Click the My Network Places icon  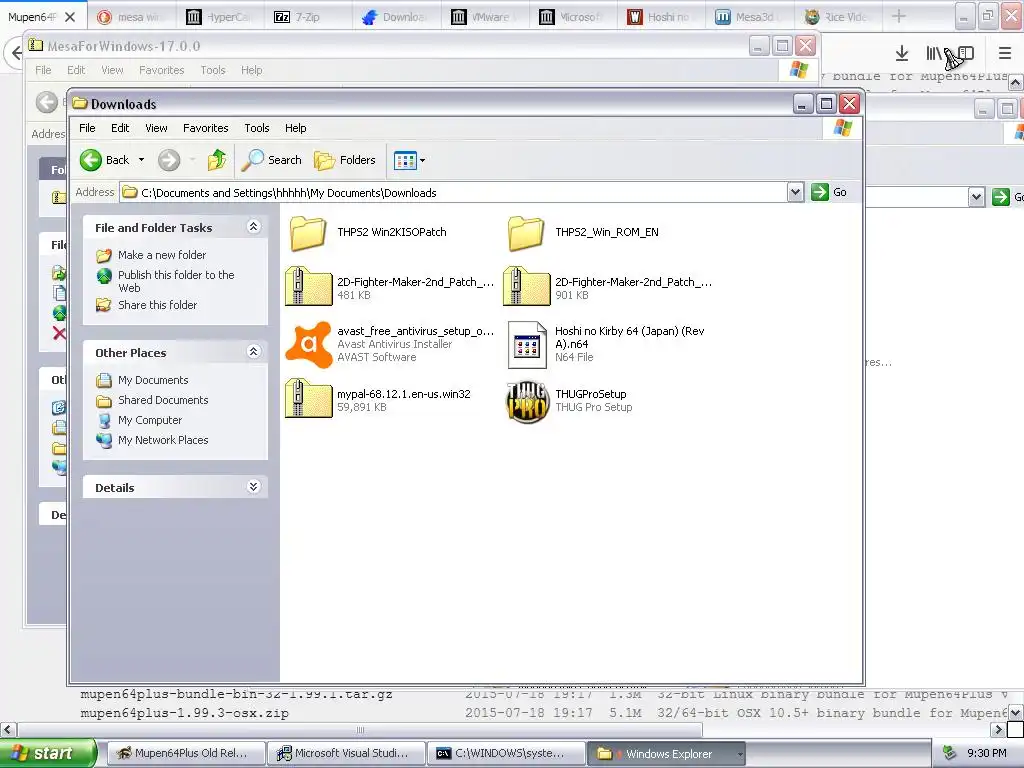tap(104, 440)
